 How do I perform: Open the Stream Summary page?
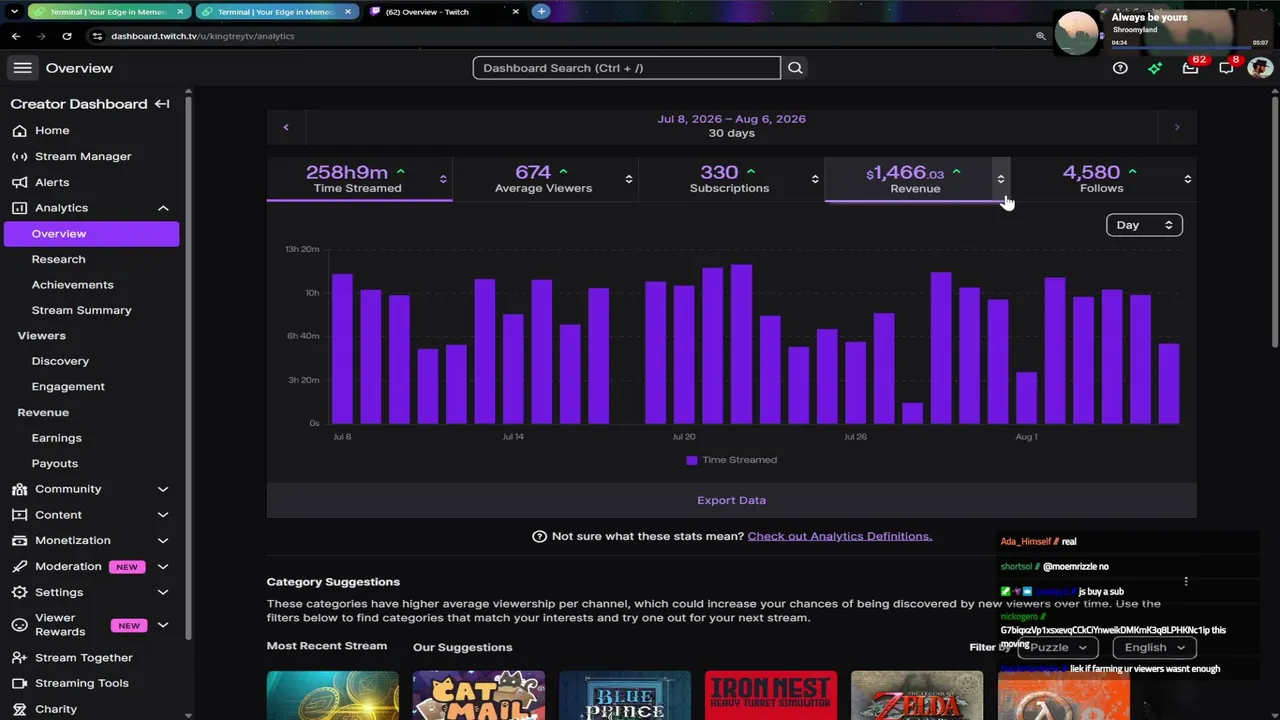pos(81,310)
